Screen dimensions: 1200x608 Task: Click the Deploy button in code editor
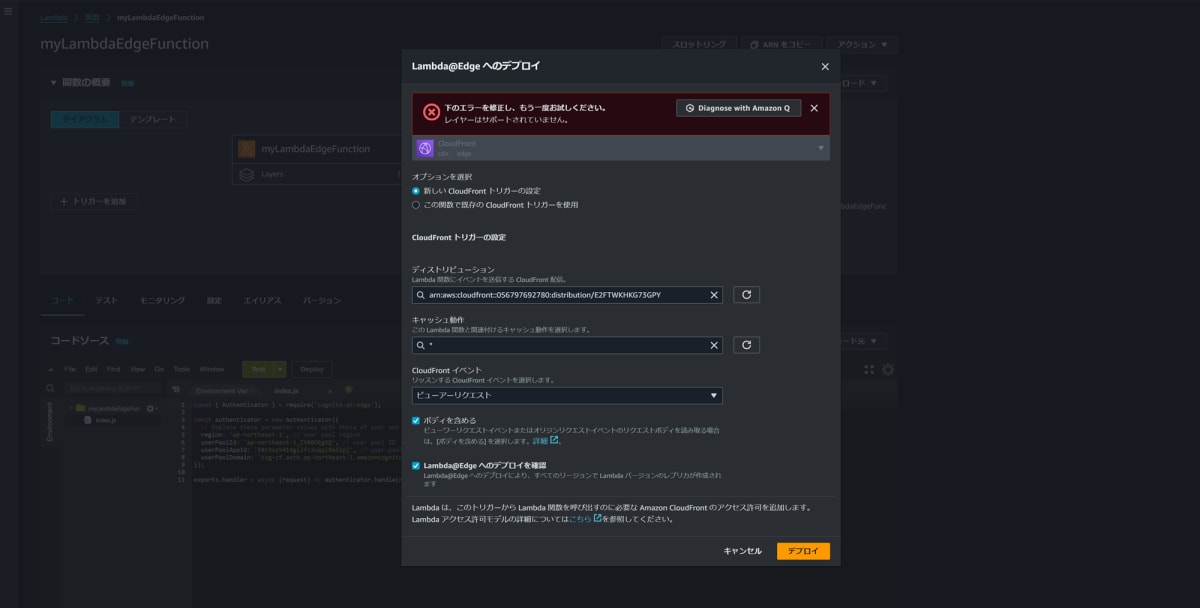(x=311, y=369)
